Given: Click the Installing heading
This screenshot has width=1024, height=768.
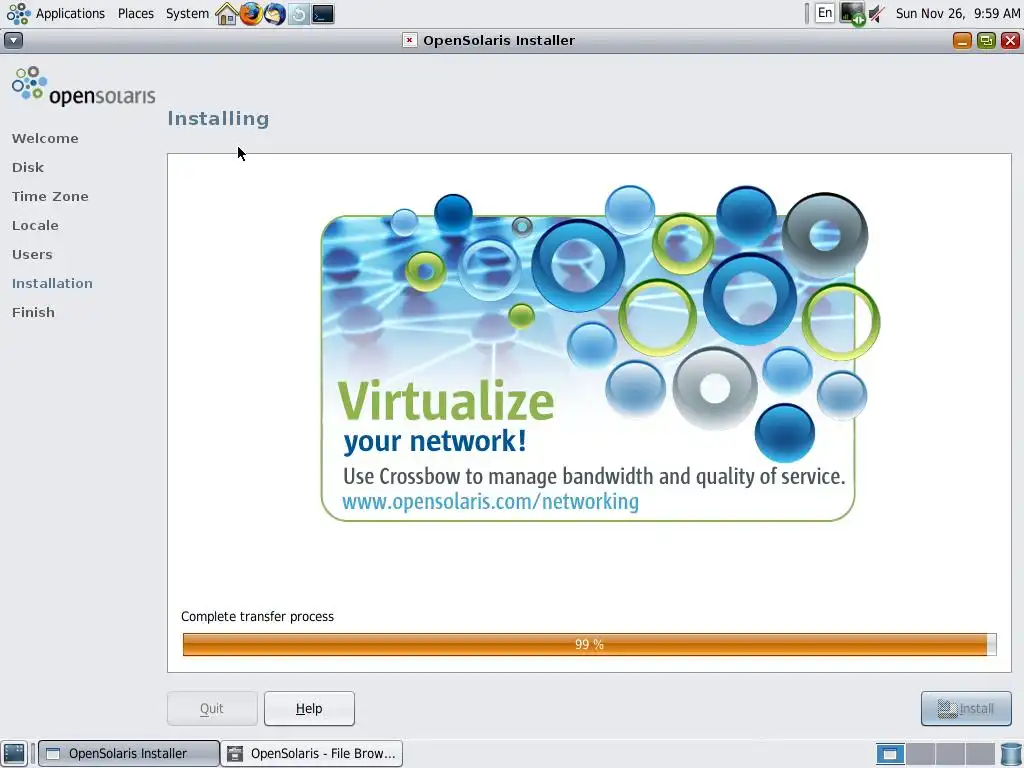Looking at the screenshot, I should pos(218,118).
